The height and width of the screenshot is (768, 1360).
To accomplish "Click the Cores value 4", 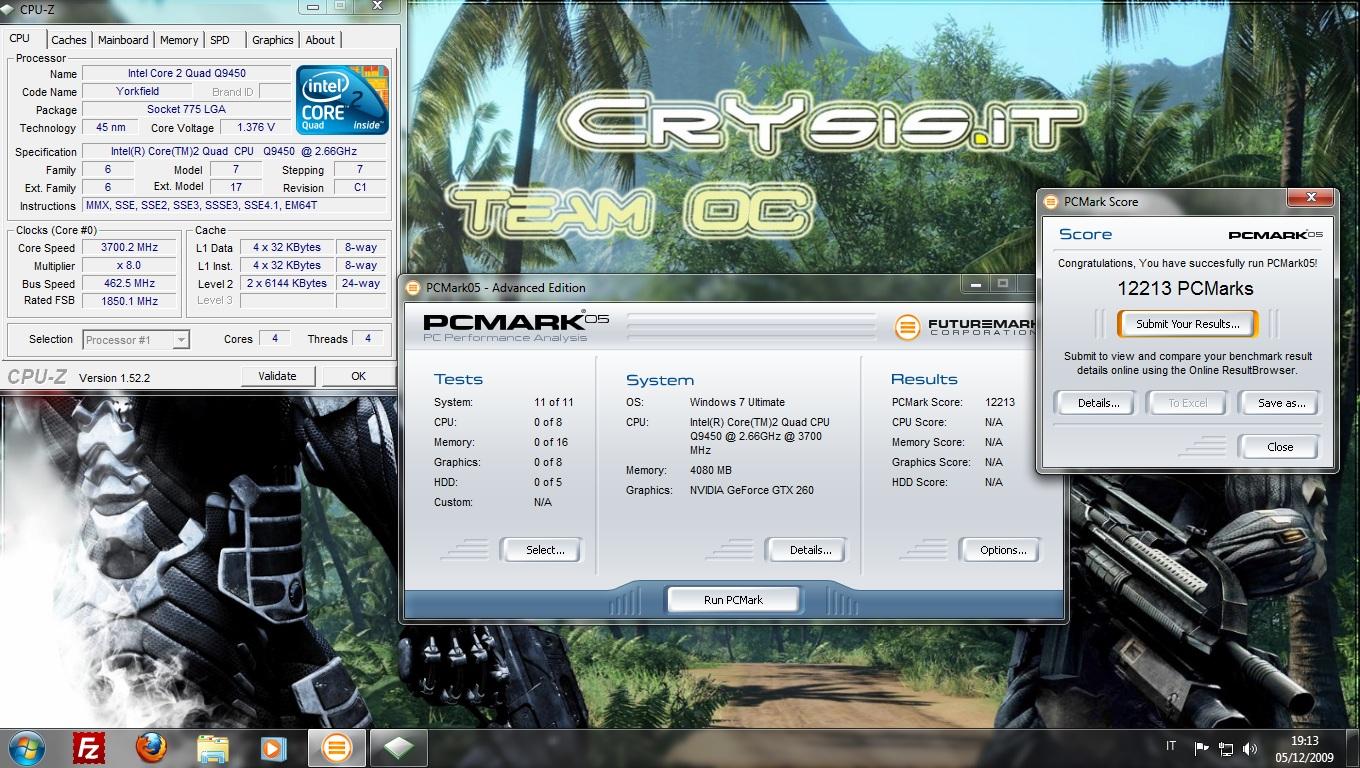I will pos(275,339).
